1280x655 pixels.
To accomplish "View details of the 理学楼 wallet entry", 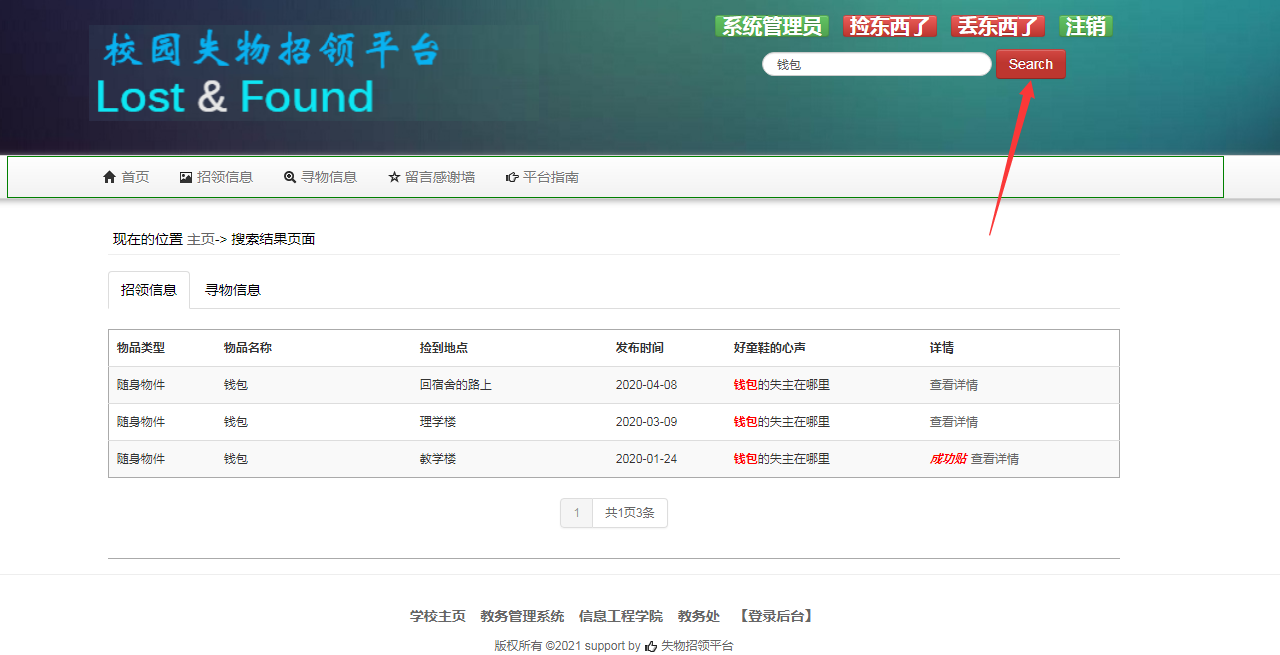I will 954,422.
